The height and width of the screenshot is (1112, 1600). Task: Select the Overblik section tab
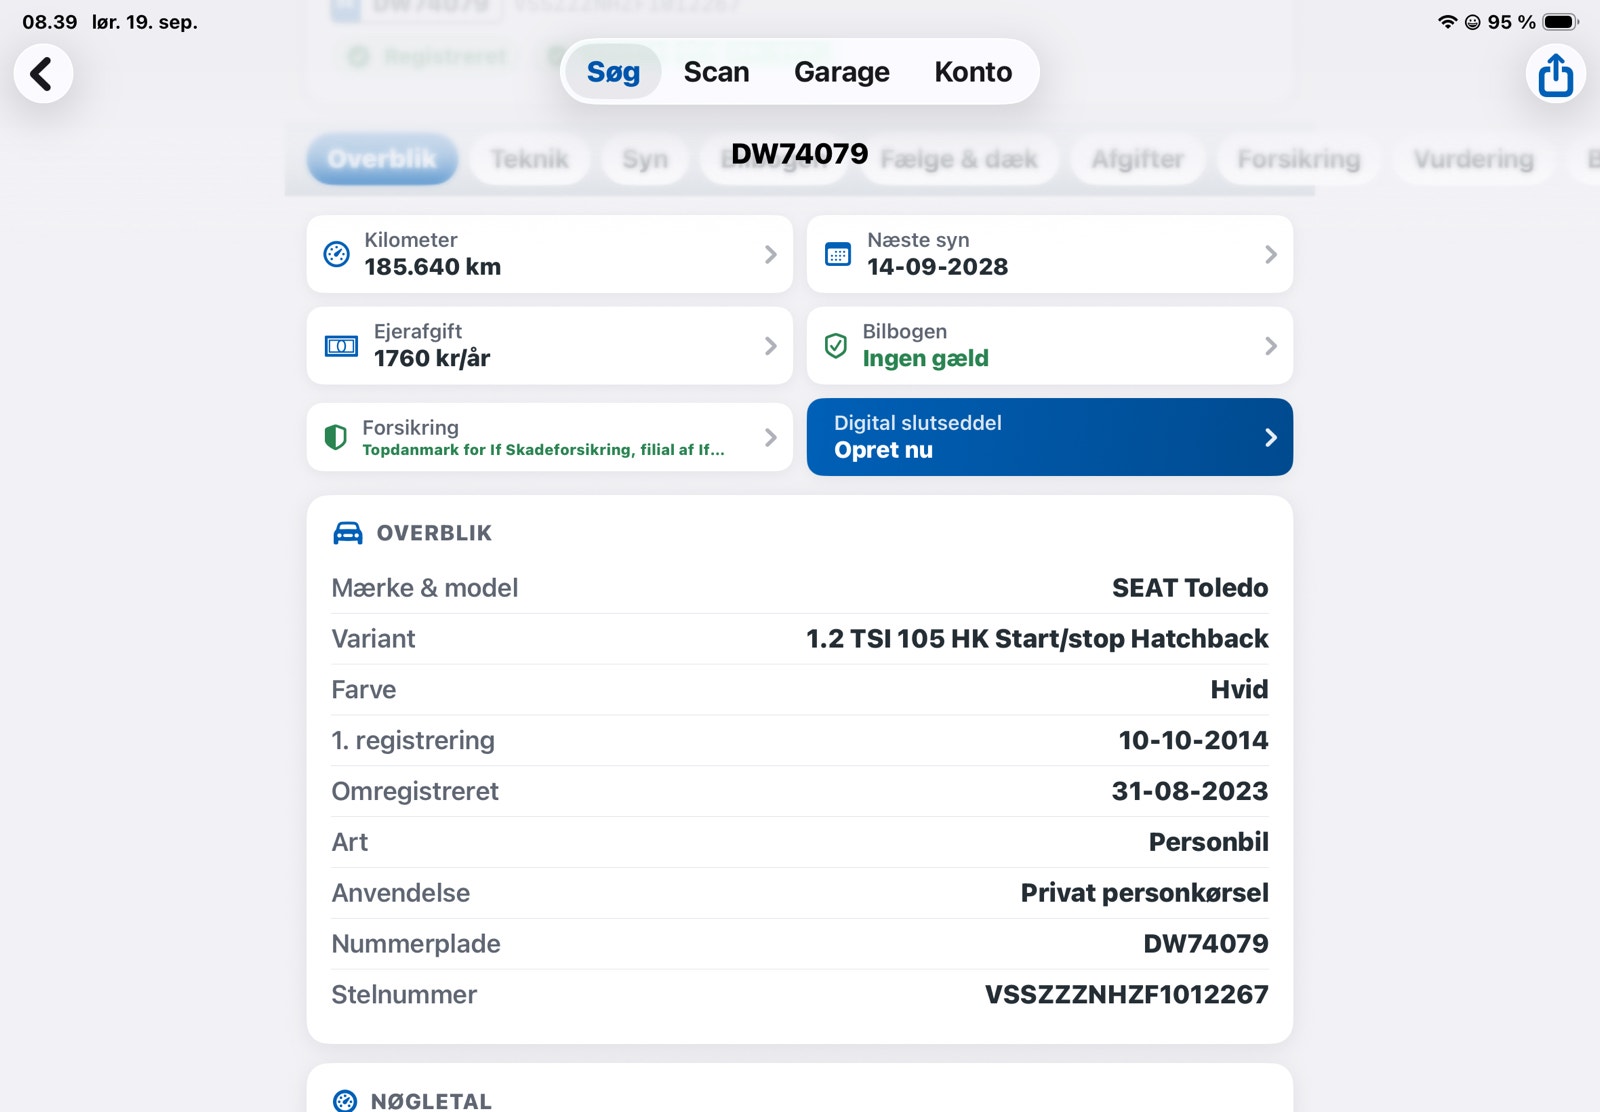[382, 160]
